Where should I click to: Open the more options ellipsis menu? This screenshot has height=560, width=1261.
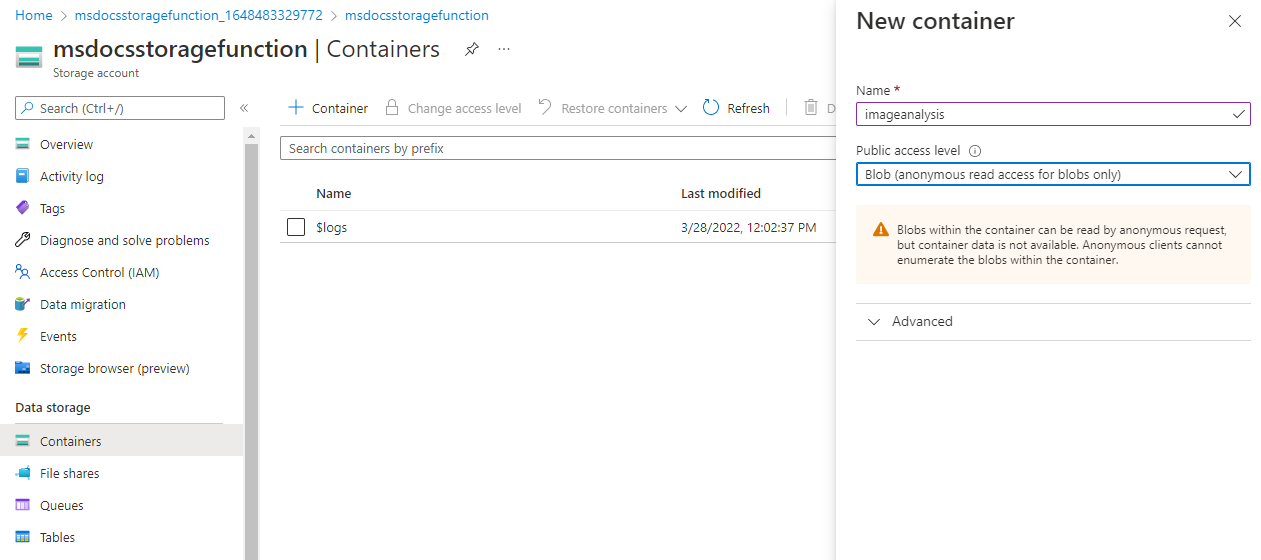click(504, 49)
